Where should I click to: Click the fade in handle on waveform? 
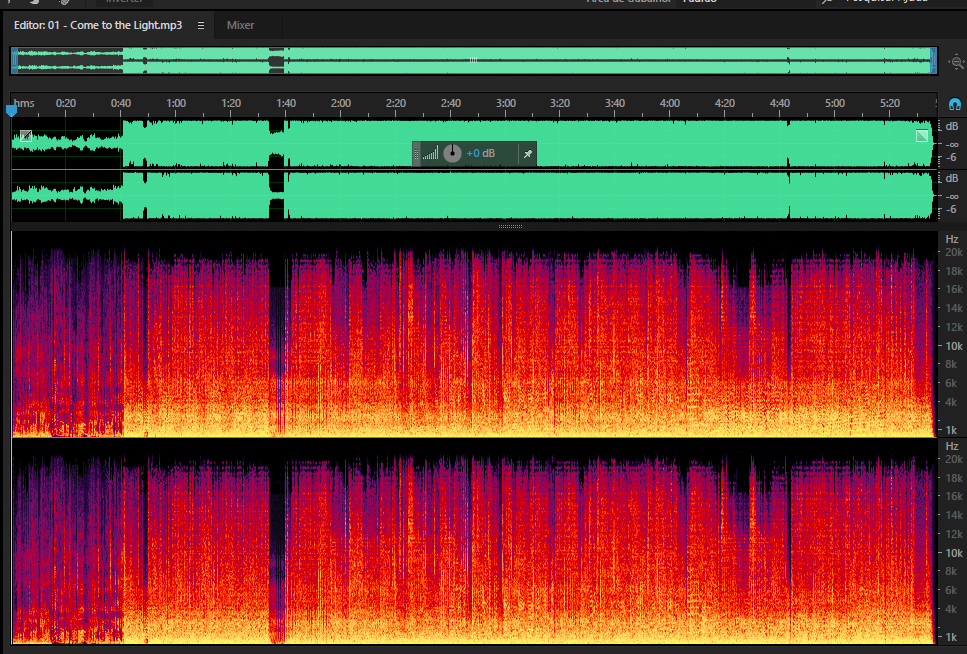(x=25, y=136)
